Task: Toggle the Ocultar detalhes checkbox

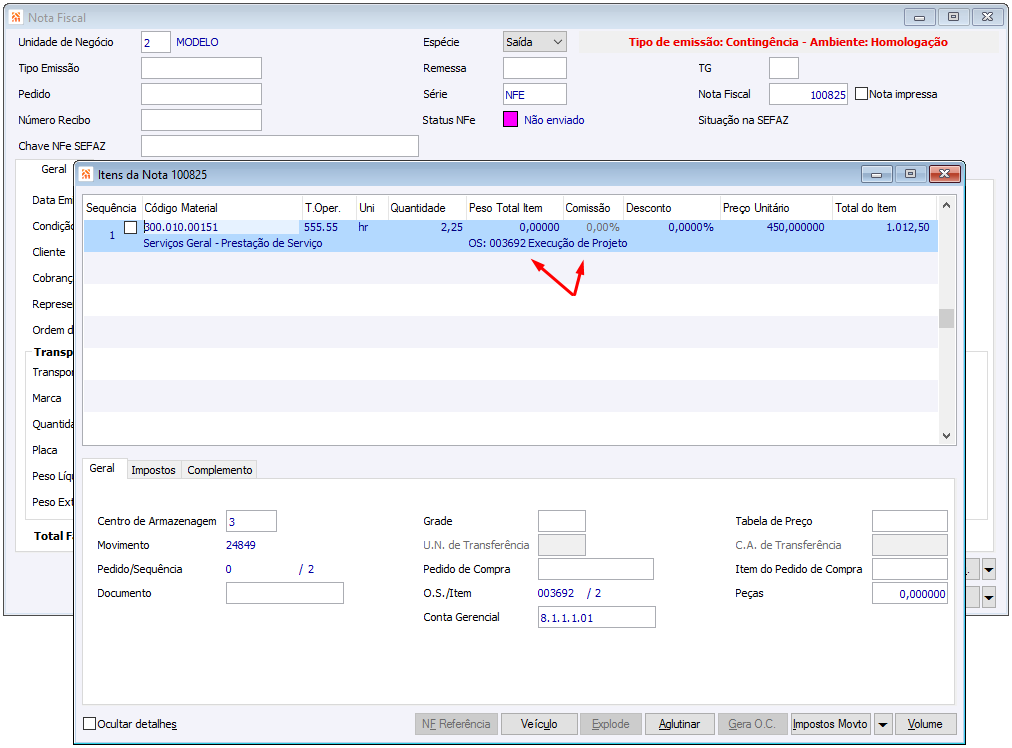Action: point(90,724)
